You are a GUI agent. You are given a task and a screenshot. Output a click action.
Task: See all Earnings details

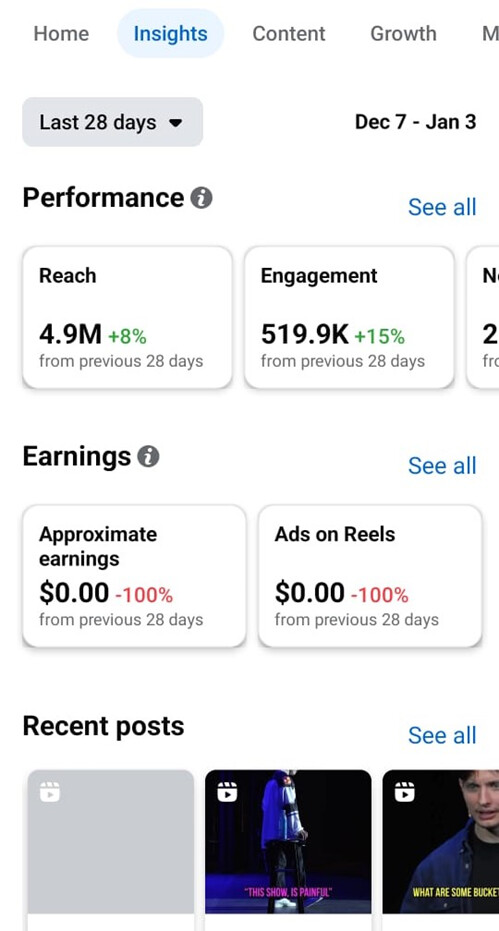[x=442, y=466]
